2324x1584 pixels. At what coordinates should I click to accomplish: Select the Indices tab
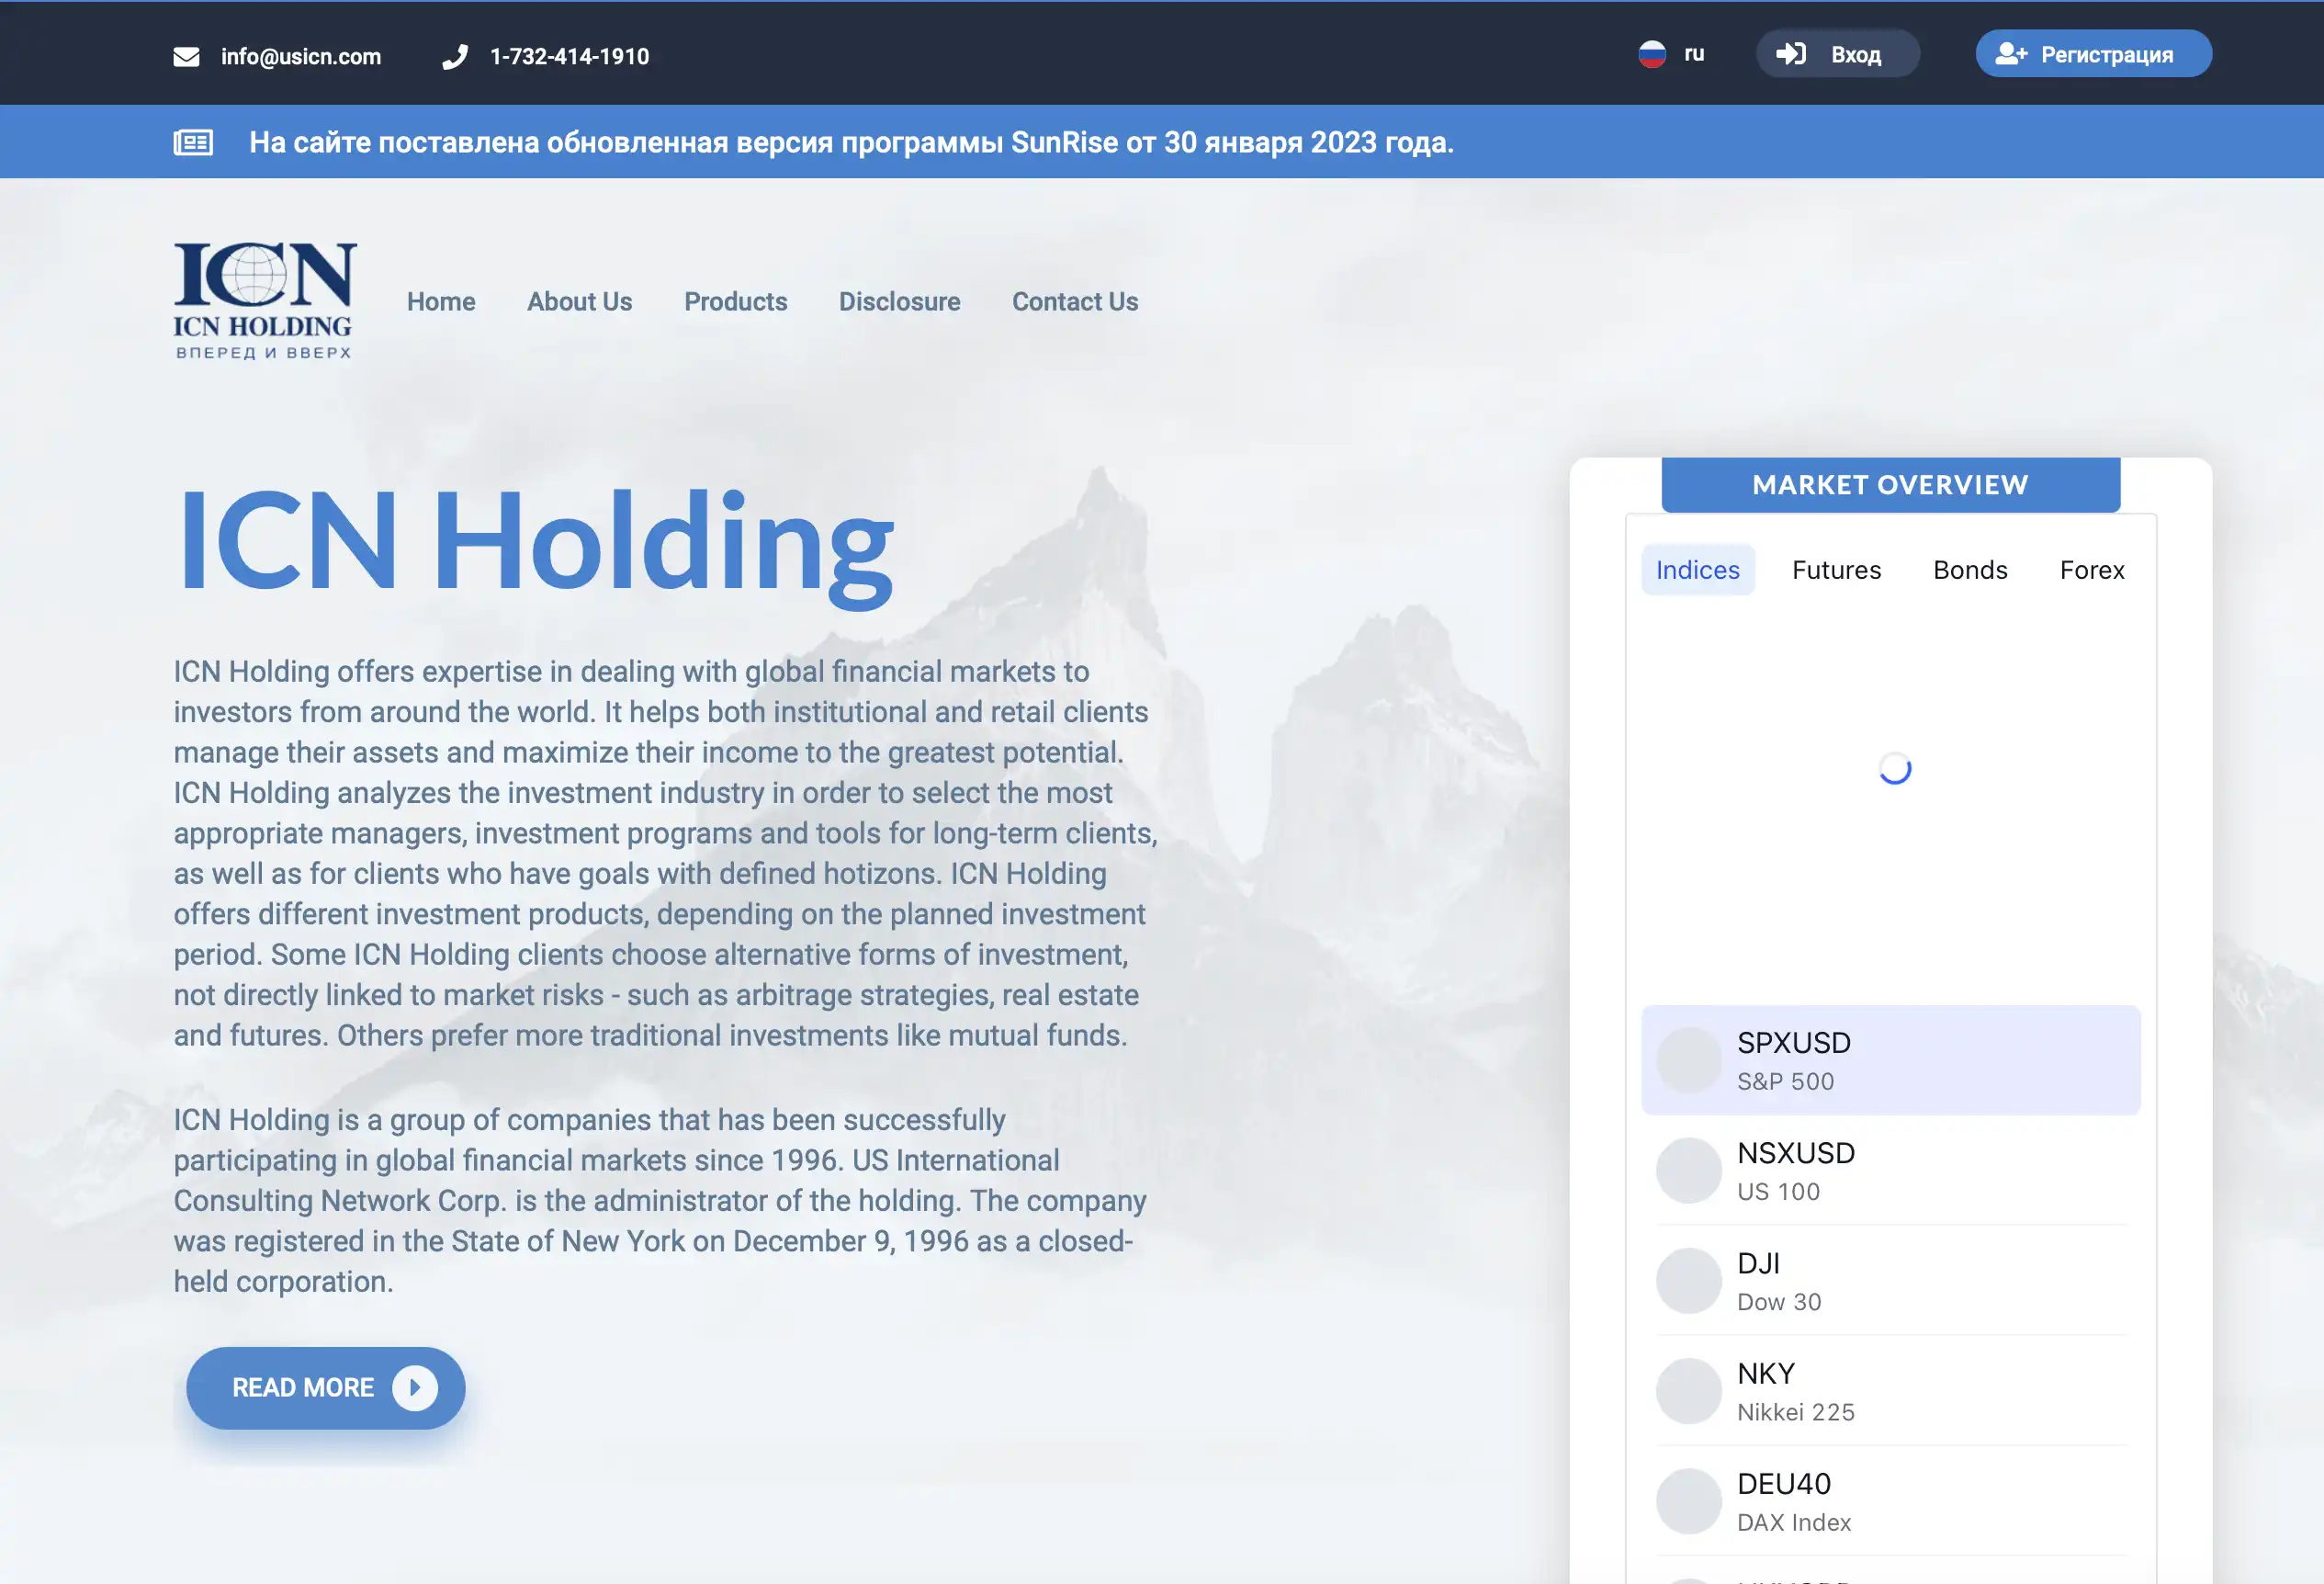1698,570
